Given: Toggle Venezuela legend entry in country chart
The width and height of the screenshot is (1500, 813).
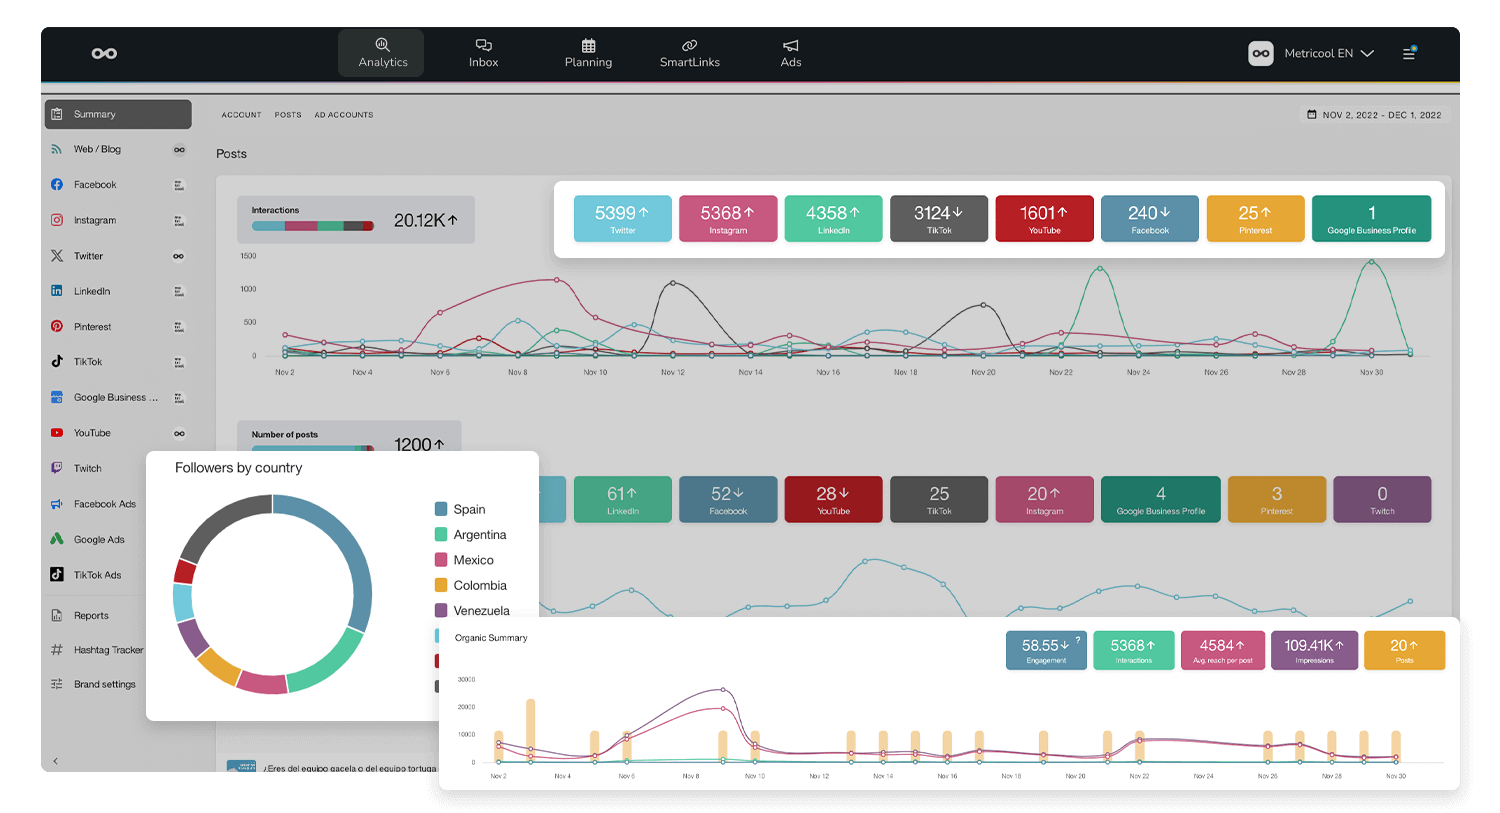Looking at the screenshot, I should point(472,611).
